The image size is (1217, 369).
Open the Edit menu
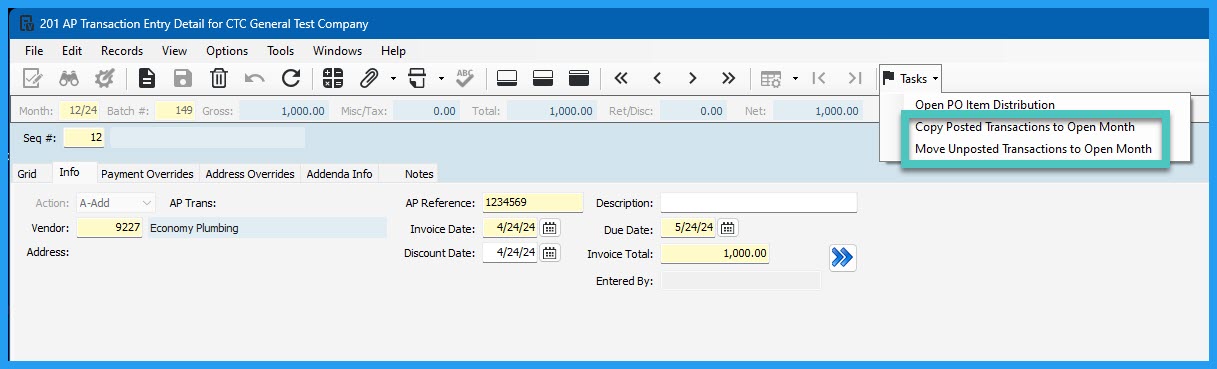72,50
